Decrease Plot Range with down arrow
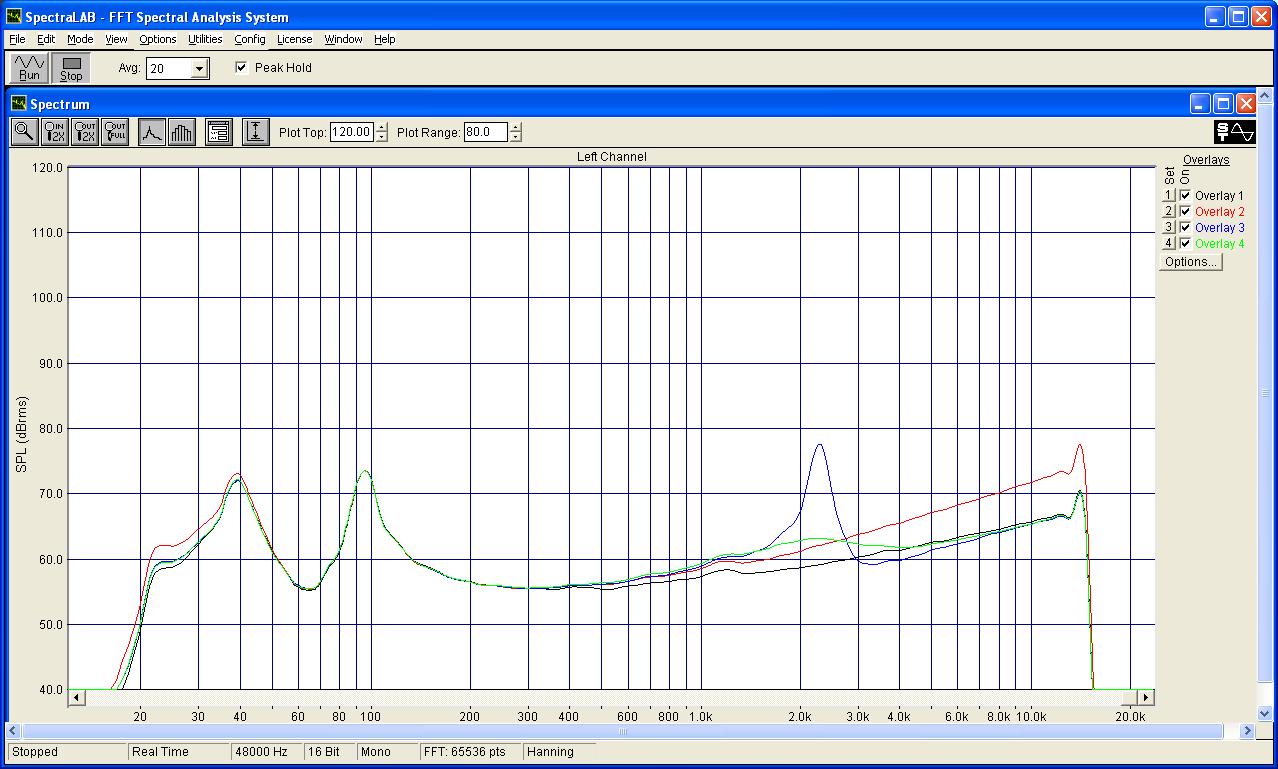Screen dimensions: 1278x769 coord(515,137)
